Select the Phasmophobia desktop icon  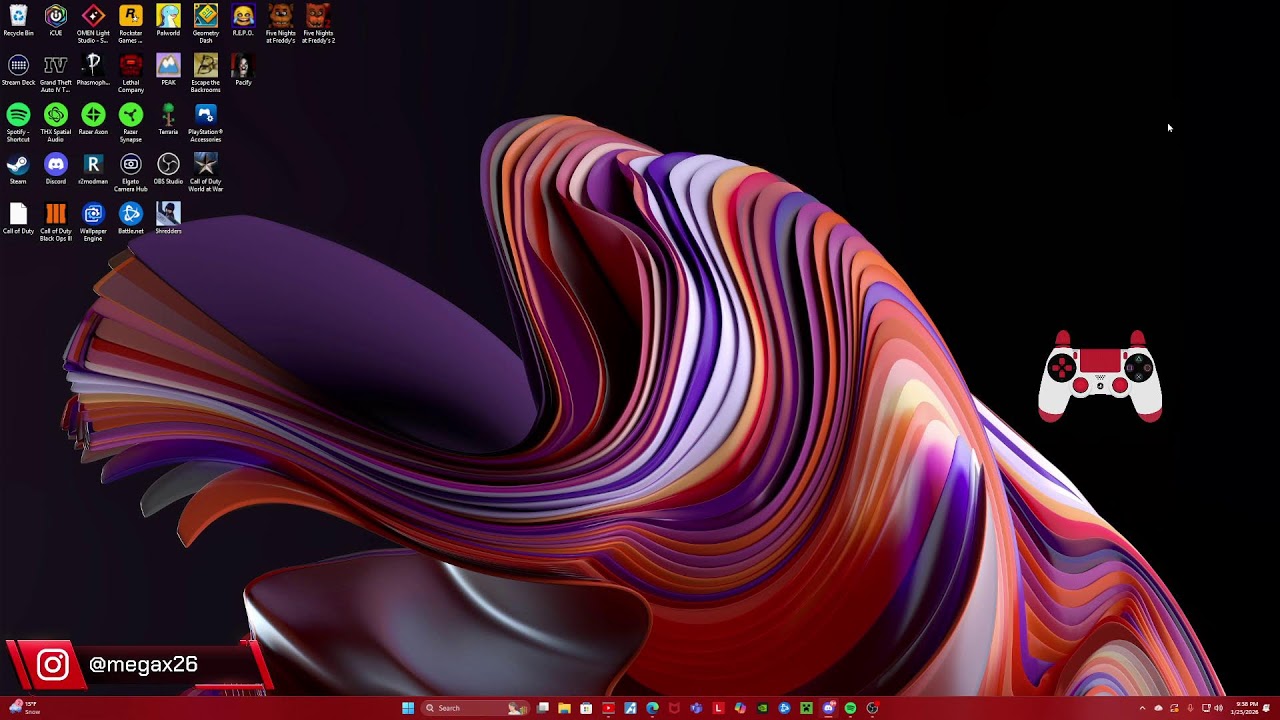point(93,71)
